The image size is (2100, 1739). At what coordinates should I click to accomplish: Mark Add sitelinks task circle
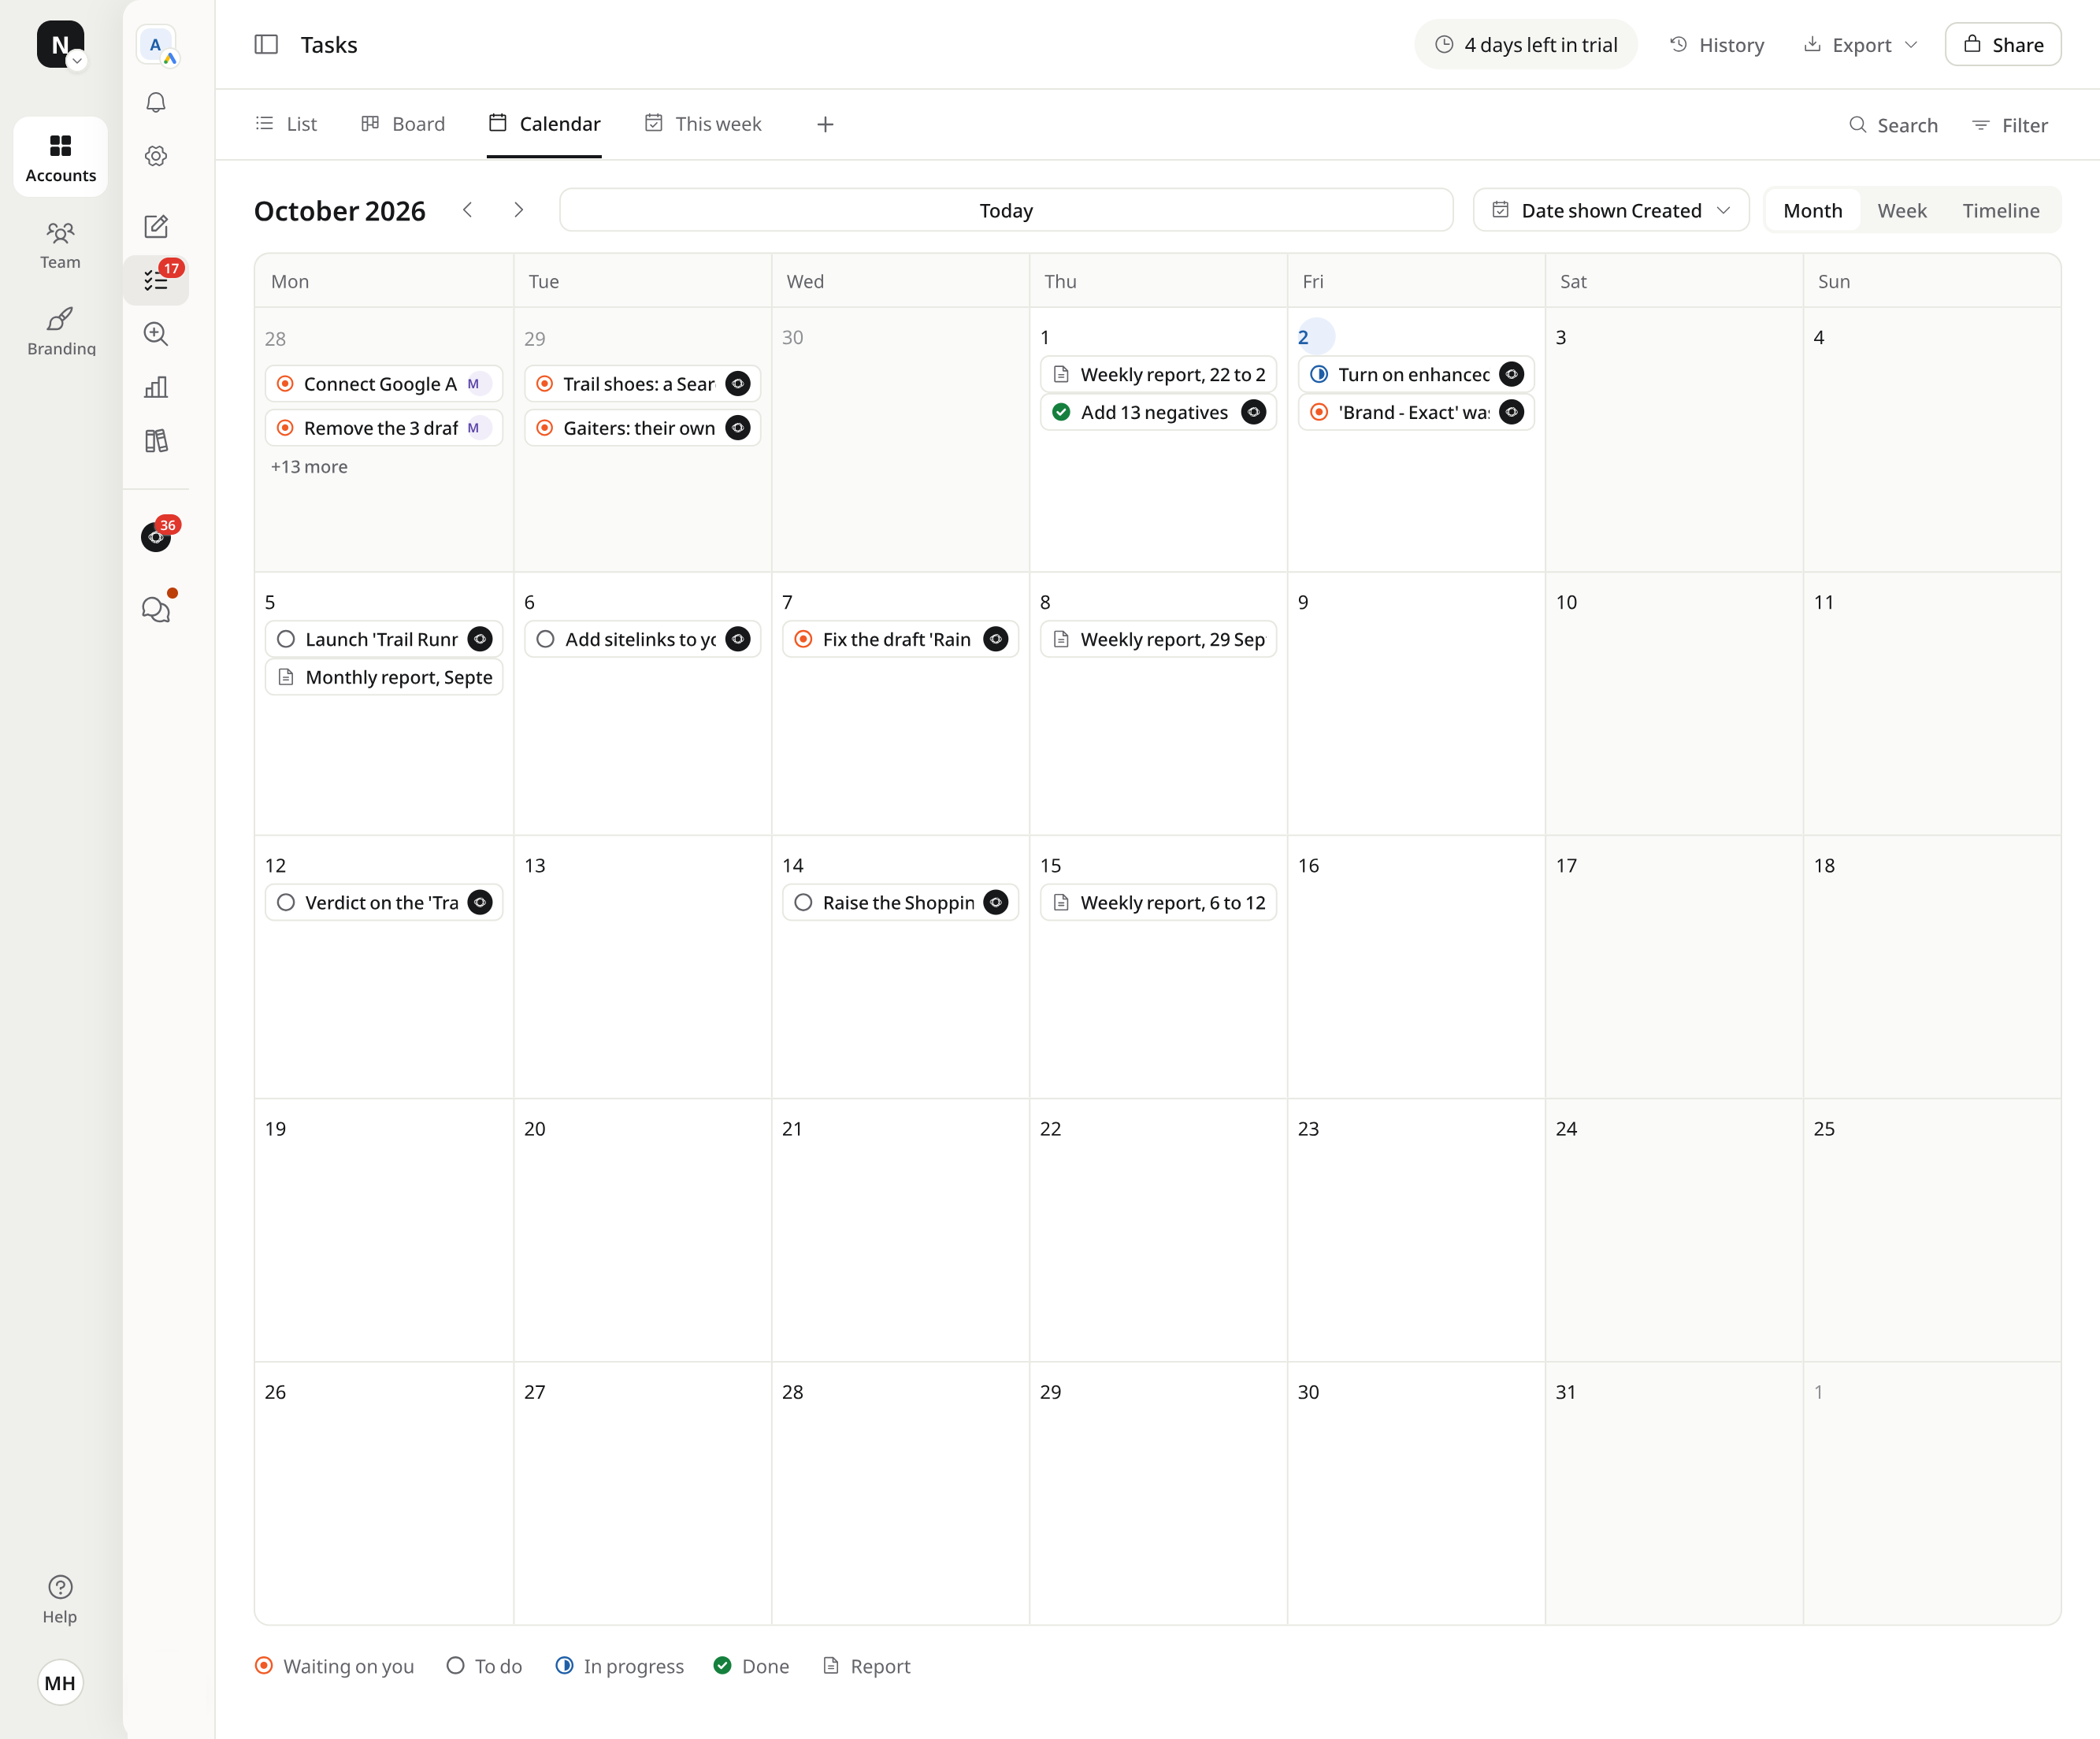click(x=545, y=639)
